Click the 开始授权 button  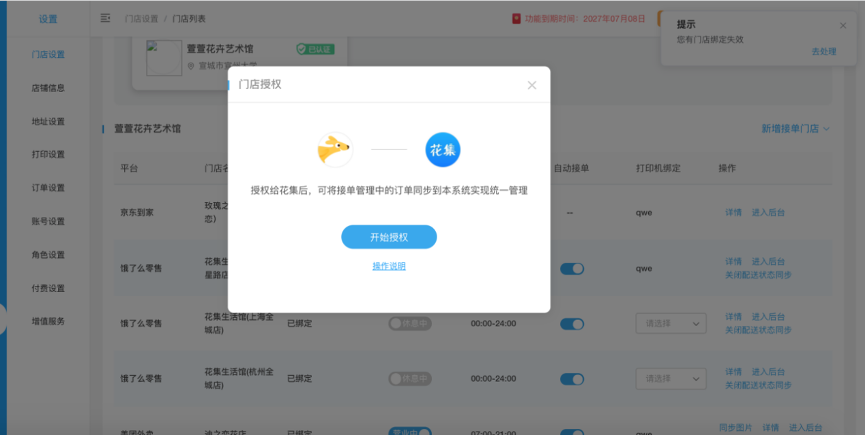[389, 237]
